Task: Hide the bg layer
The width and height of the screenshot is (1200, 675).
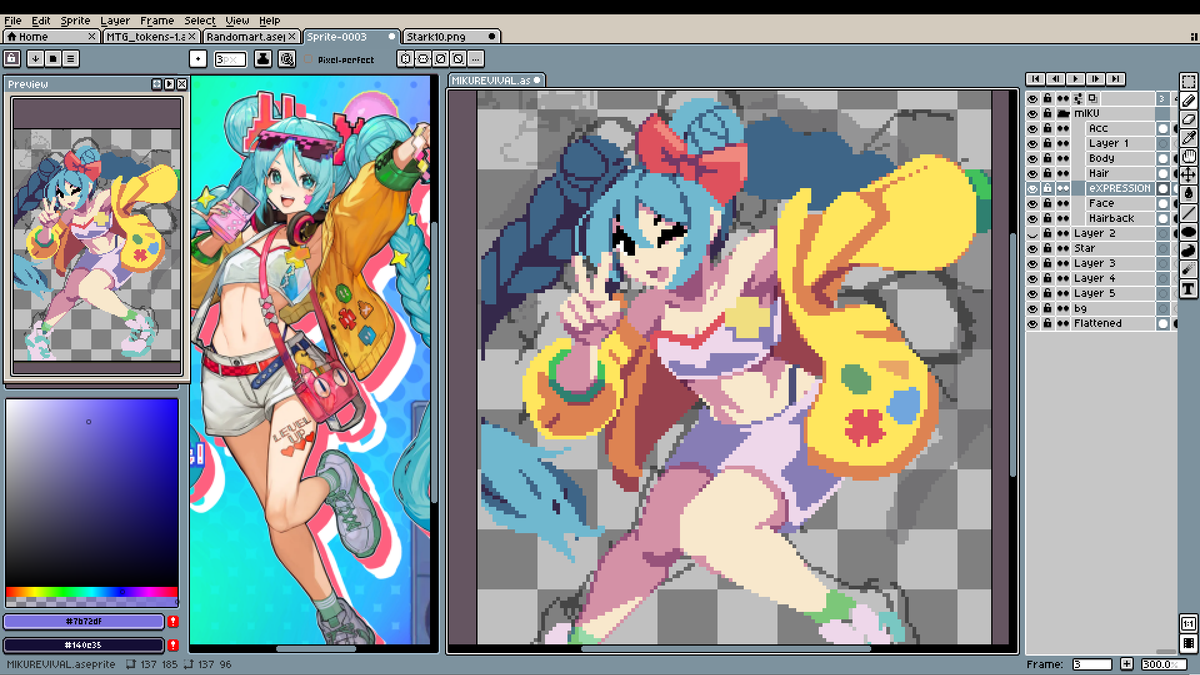Action: pos(1033,308)
